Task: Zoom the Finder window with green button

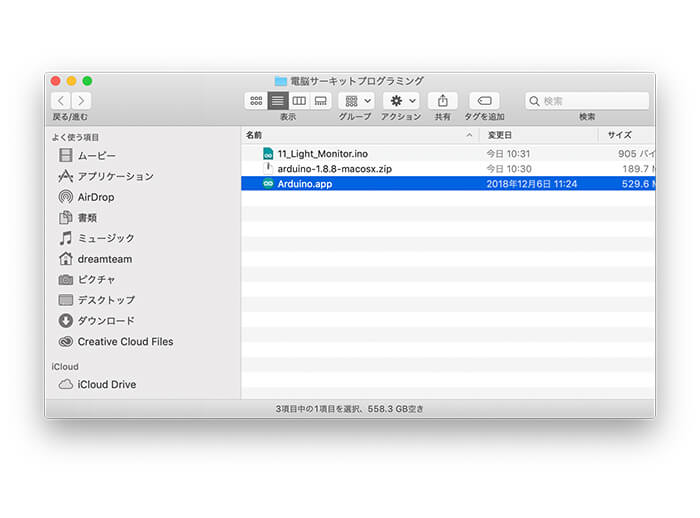Action: coord(88,81)
